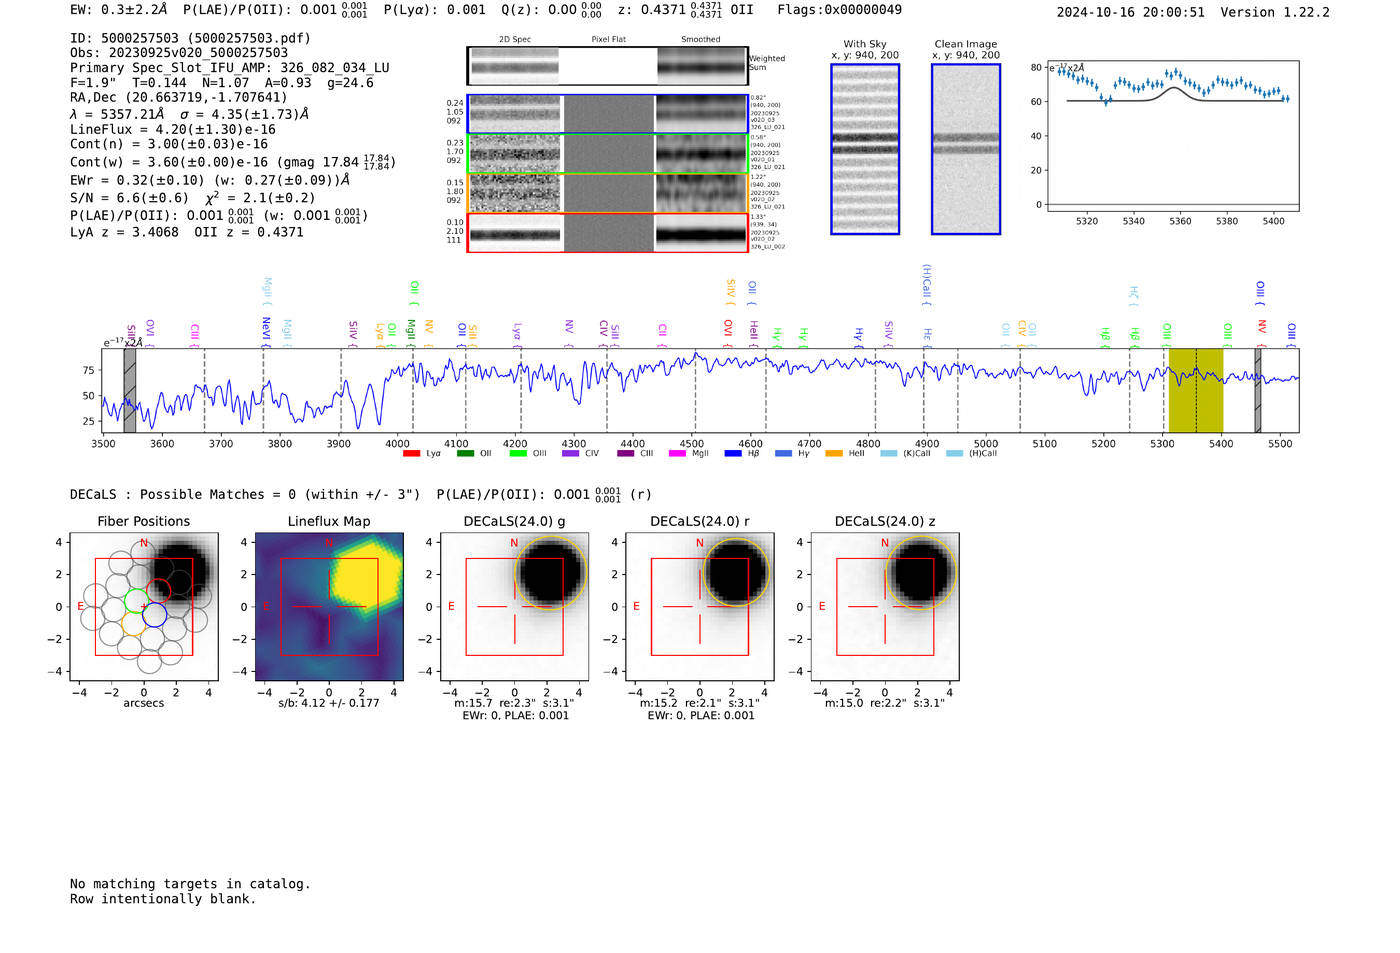Click the yellow highlighted band in spectrum
This screenshot has width=1400, height=953.
coord(1196,391)
